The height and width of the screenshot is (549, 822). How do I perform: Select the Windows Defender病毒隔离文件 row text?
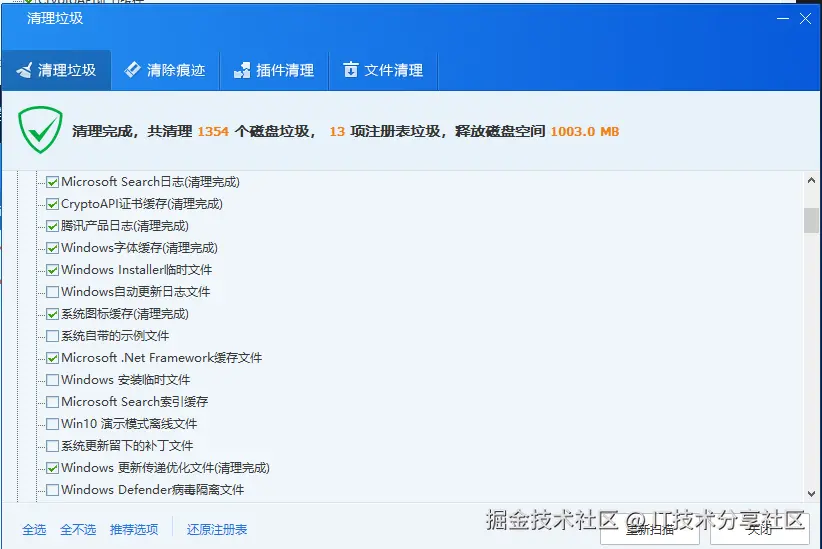[153, 490]
